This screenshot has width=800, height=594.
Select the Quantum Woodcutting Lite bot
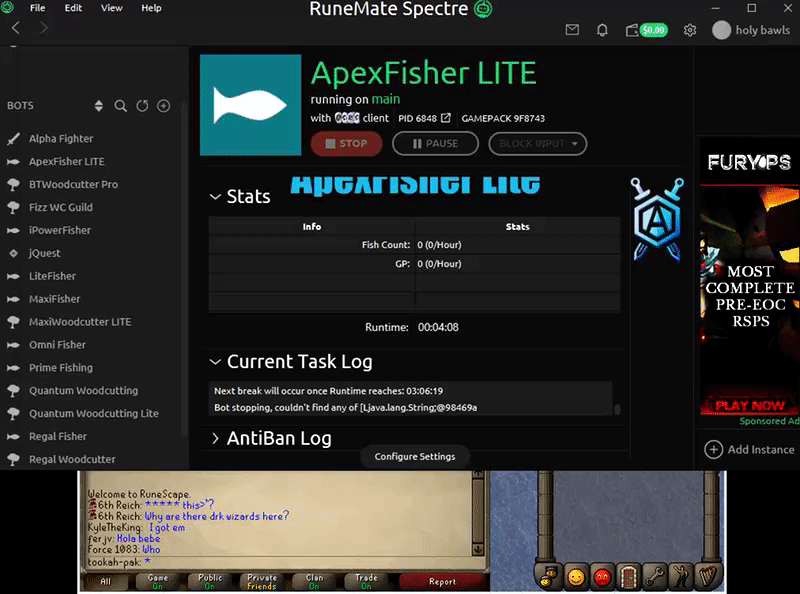point(93,414)
